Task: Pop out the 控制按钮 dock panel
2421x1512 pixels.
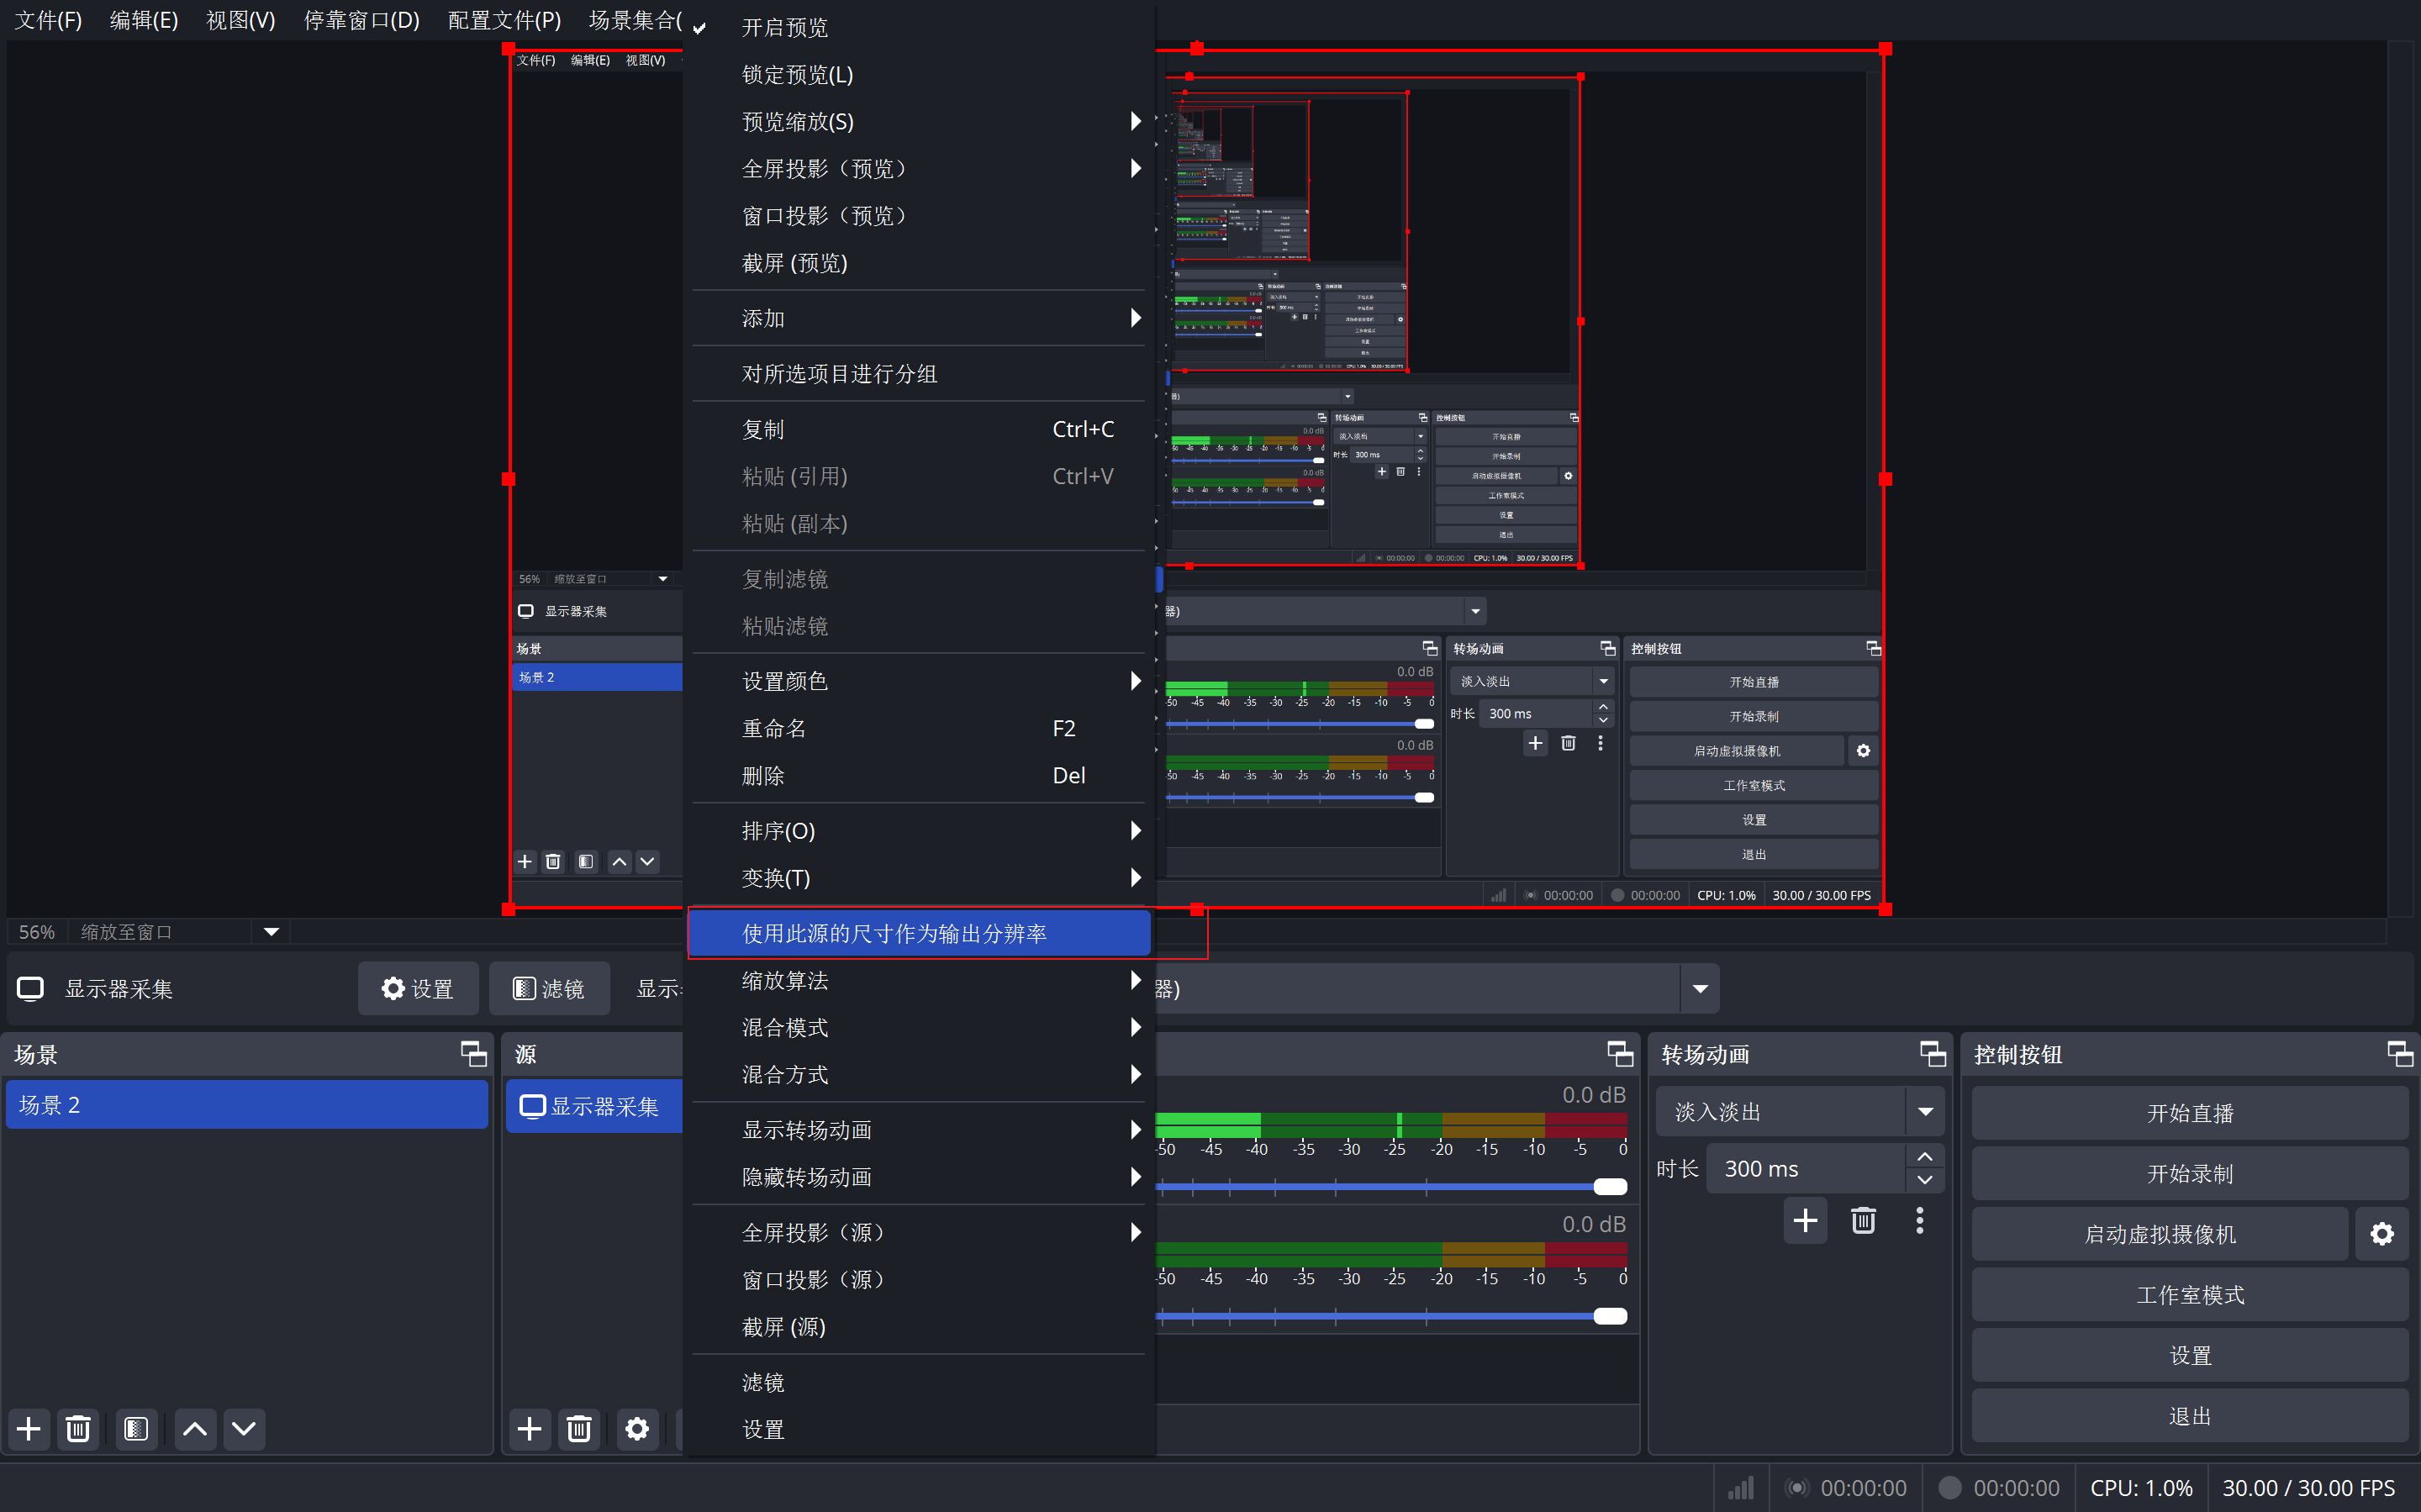Action: [x=2398, y=1053]
